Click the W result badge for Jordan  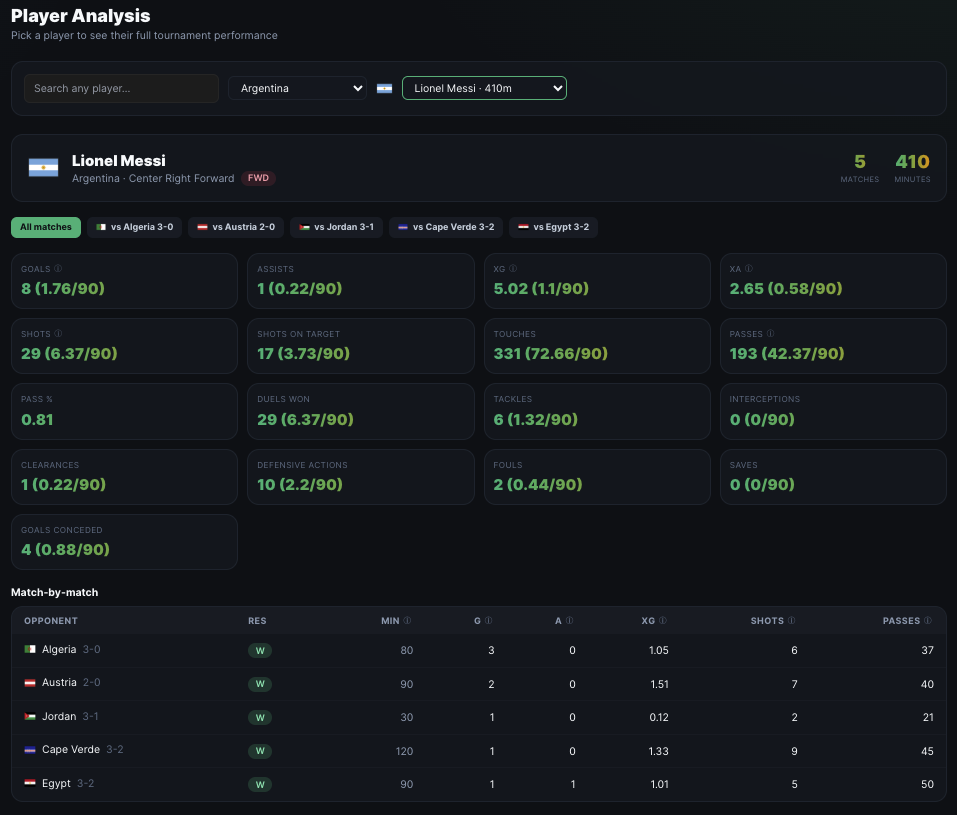pos(260,718)
